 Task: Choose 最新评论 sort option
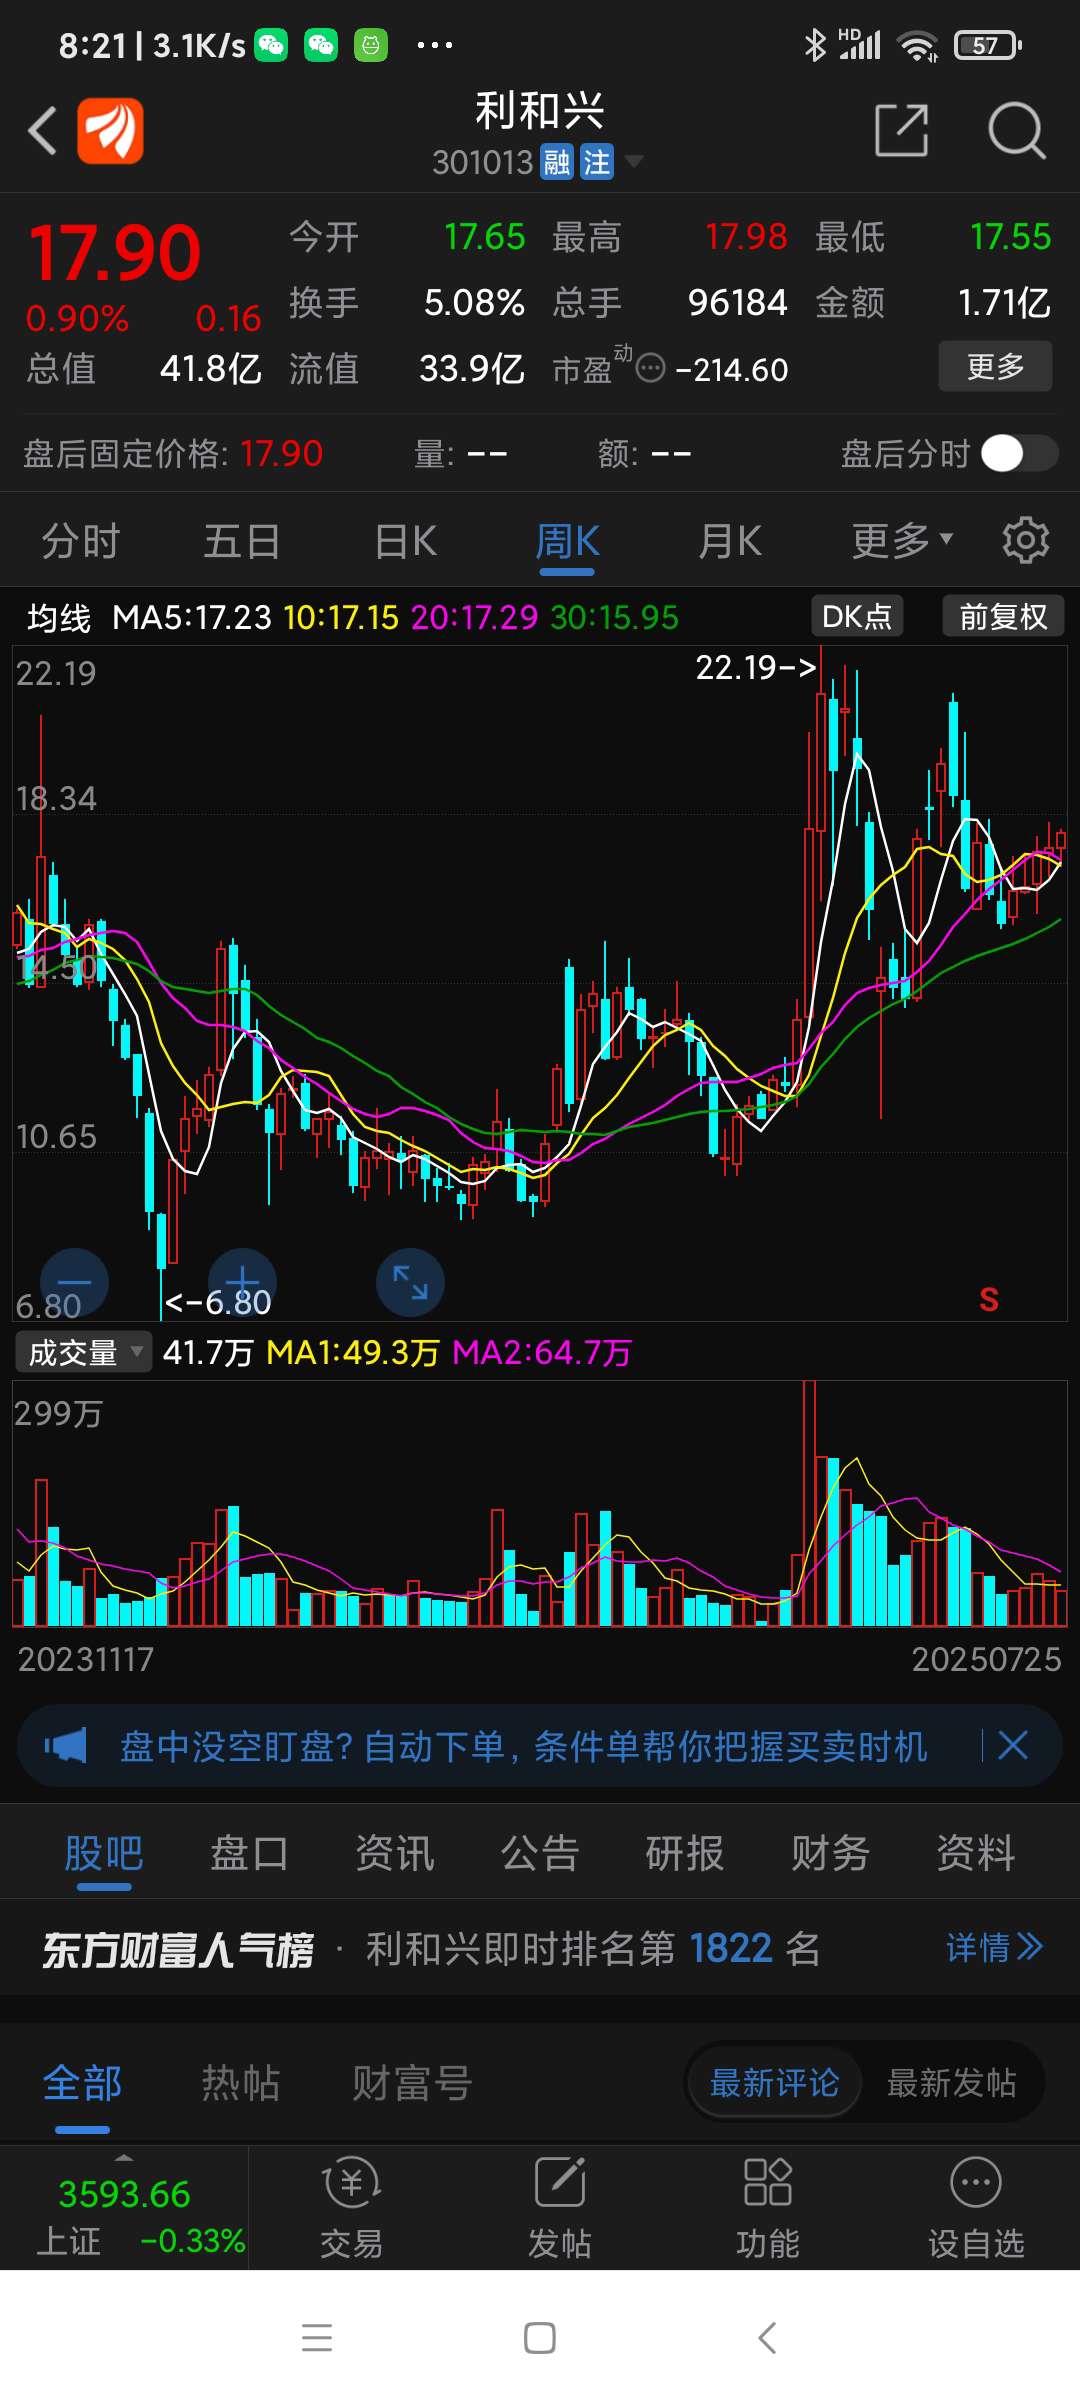pyautogui.click(x=774, y=2083)
